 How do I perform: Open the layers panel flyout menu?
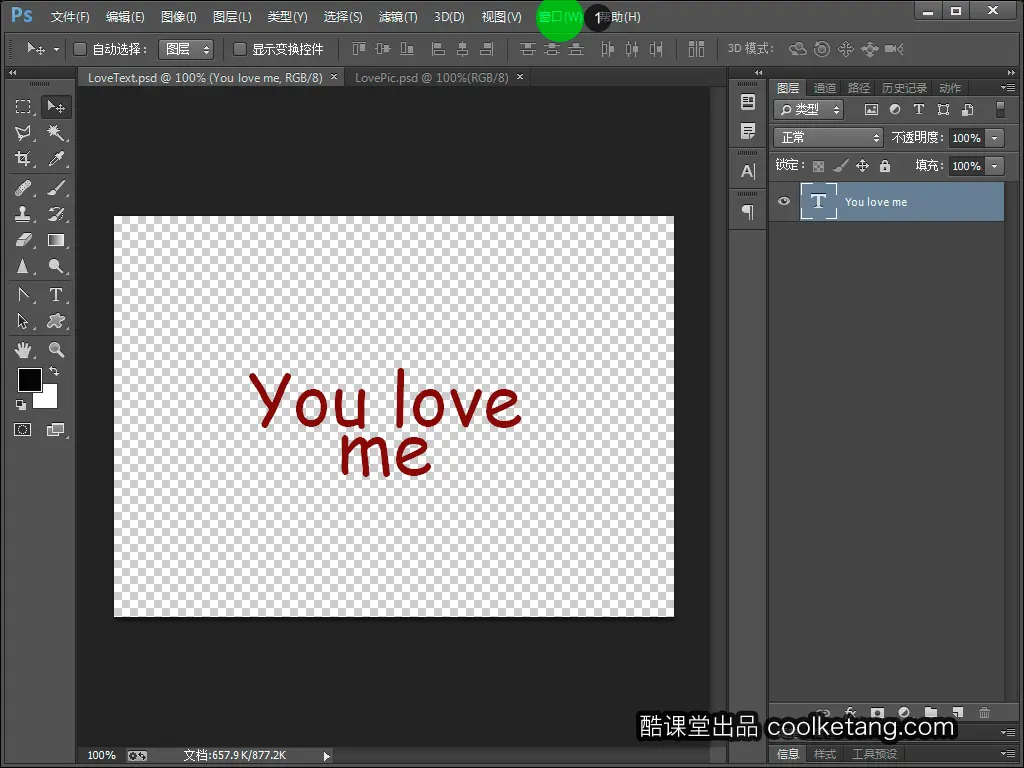tap(1007, 88)
